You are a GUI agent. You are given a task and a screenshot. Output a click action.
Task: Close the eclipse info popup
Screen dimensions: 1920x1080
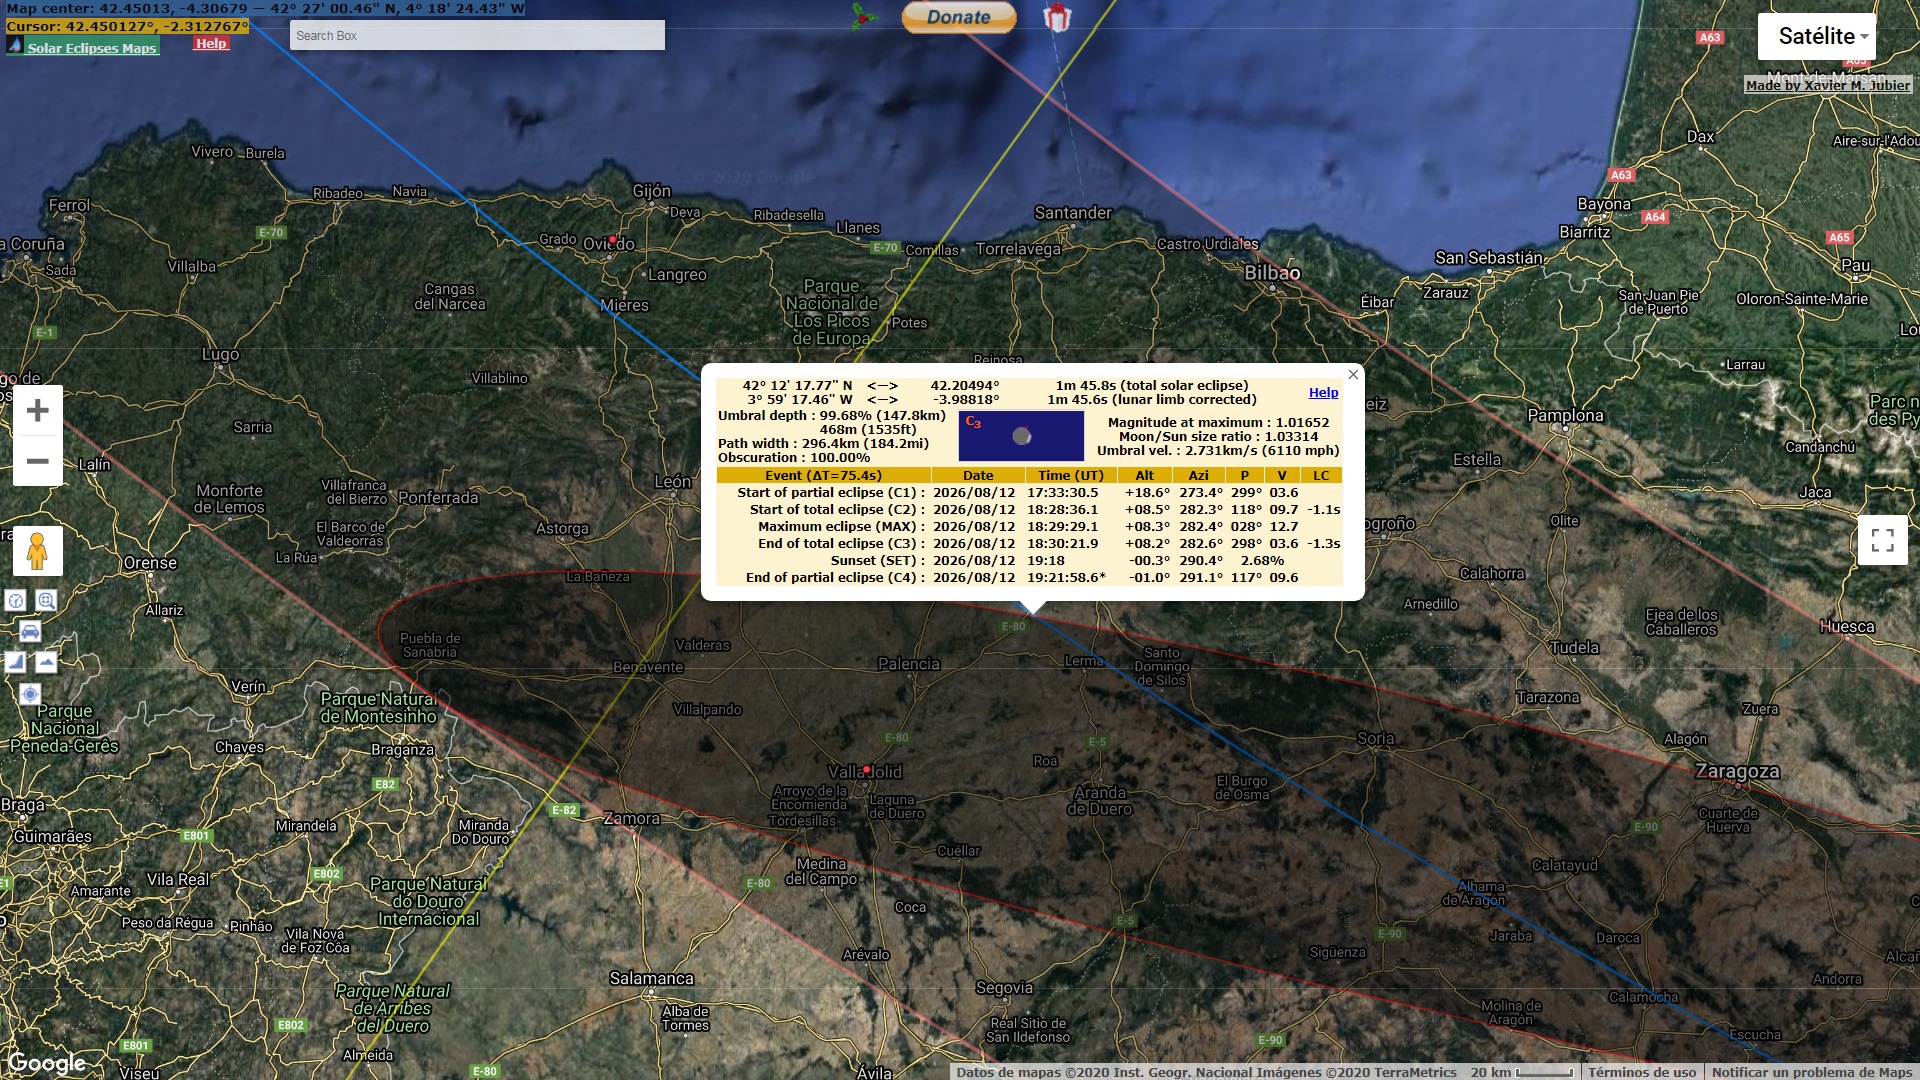pyautogui.click(x=1353, y=374)
